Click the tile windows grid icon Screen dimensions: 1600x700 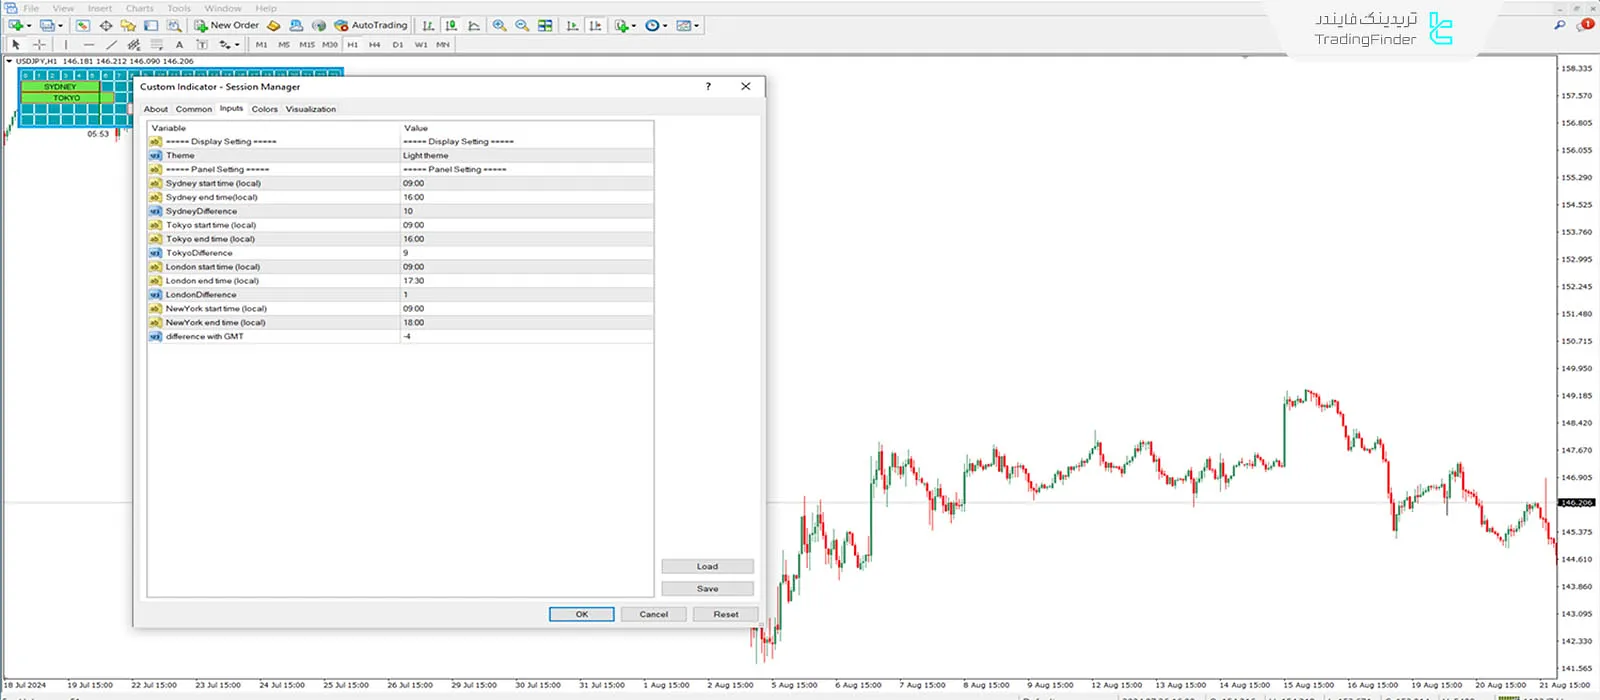(545, 25)
